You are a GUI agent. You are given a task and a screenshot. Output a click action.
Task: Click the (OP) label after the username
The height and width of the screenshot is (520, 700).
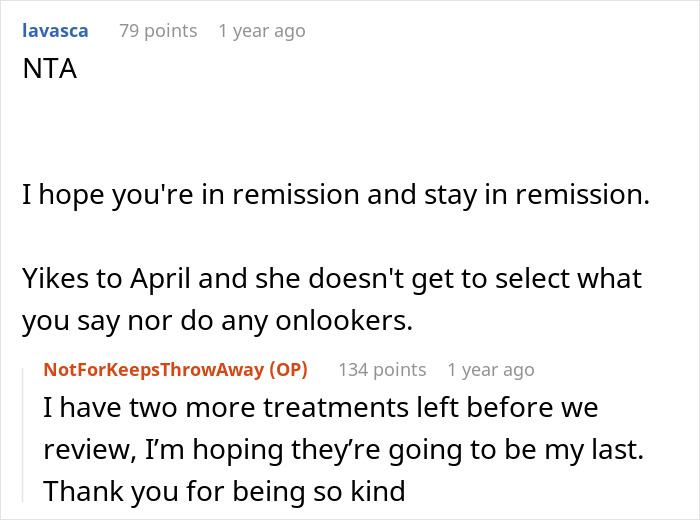[288, 370]
